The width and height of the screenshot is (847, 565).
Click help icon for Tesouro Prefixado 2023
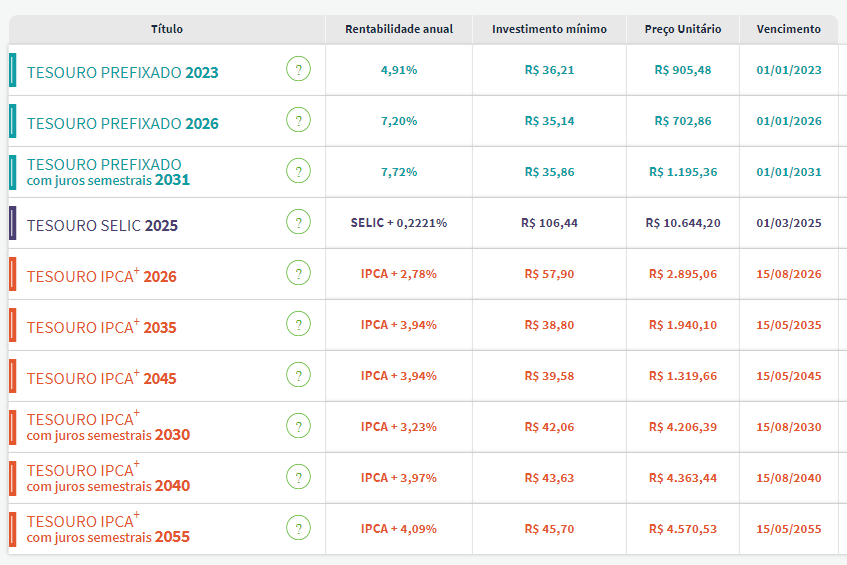pos(298,70)
